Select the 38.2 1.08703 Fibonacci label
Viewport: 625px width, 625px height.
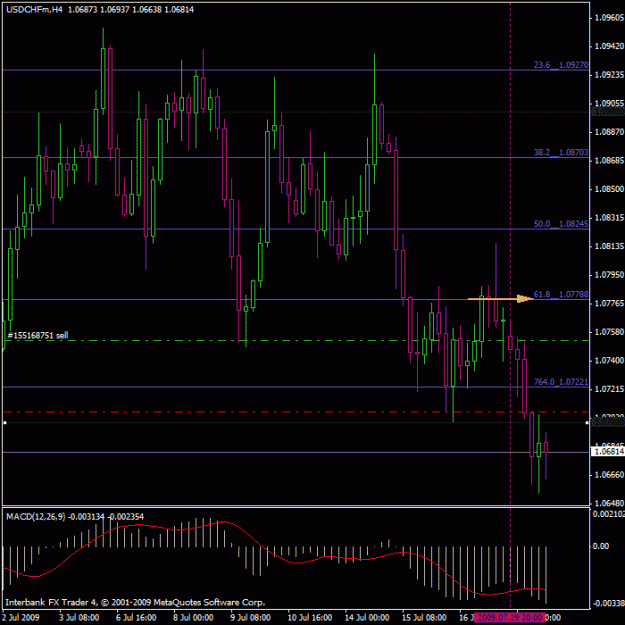tap(561, 152)
